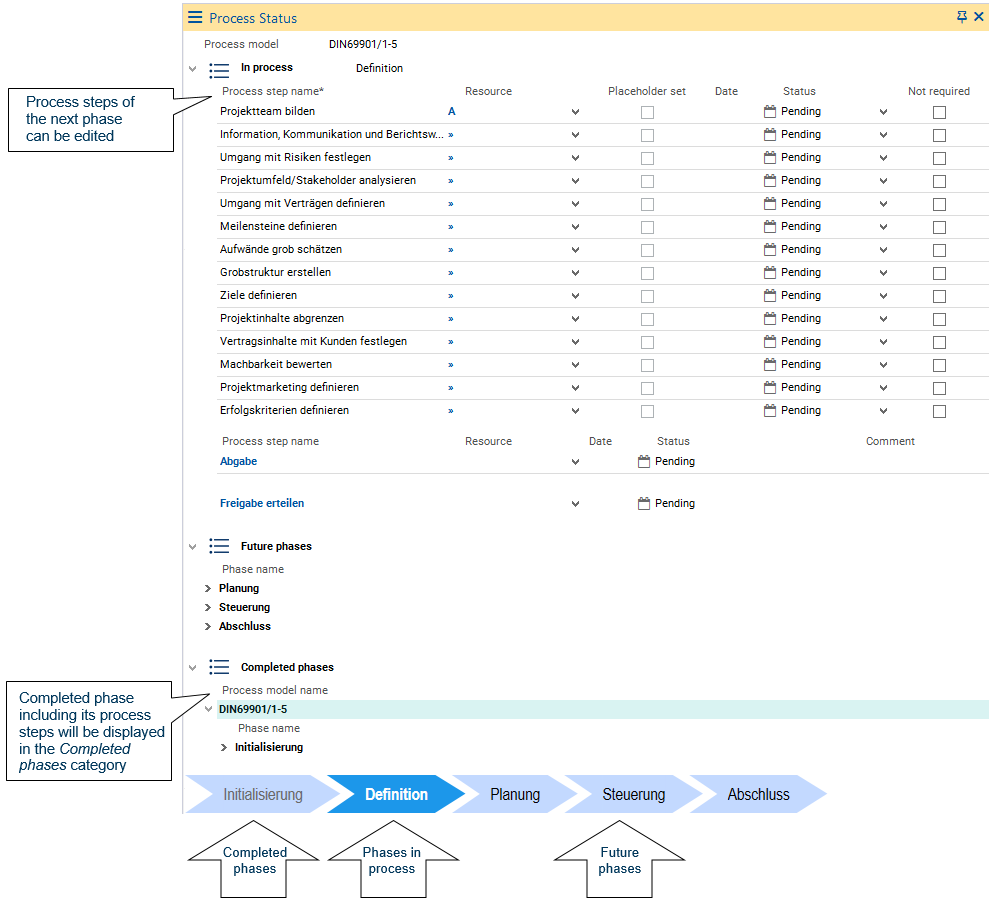
Task: Click double-arrow icon for Ziele definieren
Action: (x=451, y=296)
